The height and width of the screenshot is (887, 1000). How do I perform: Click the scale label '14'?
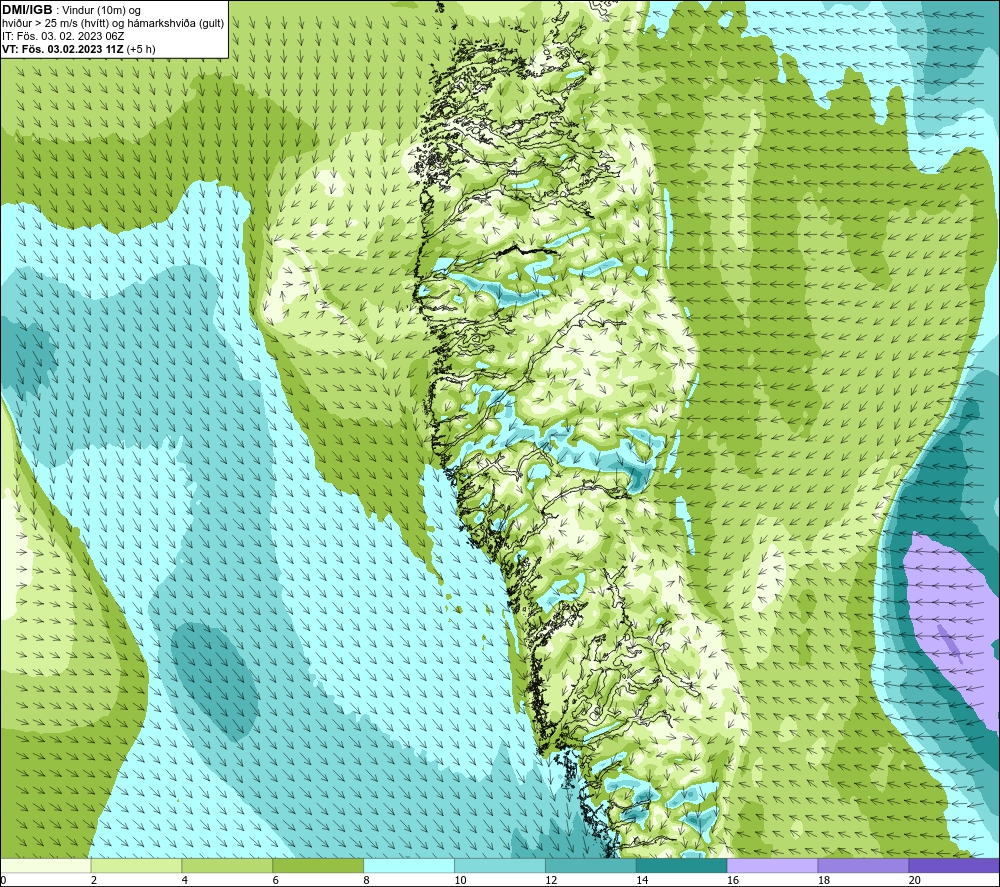pos(642,880)
